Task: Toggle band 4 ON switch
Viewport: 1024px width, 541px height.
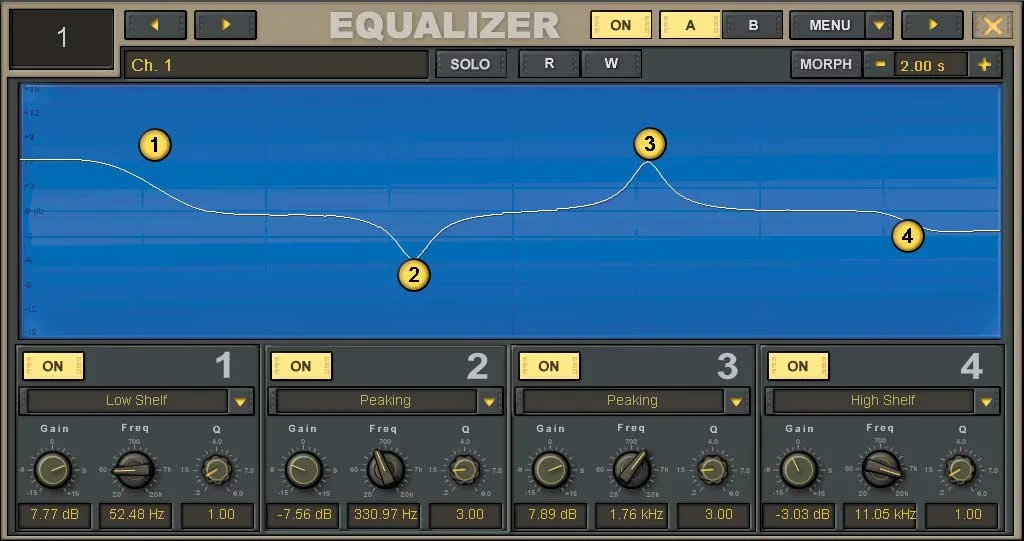Action: coord(798,366)
